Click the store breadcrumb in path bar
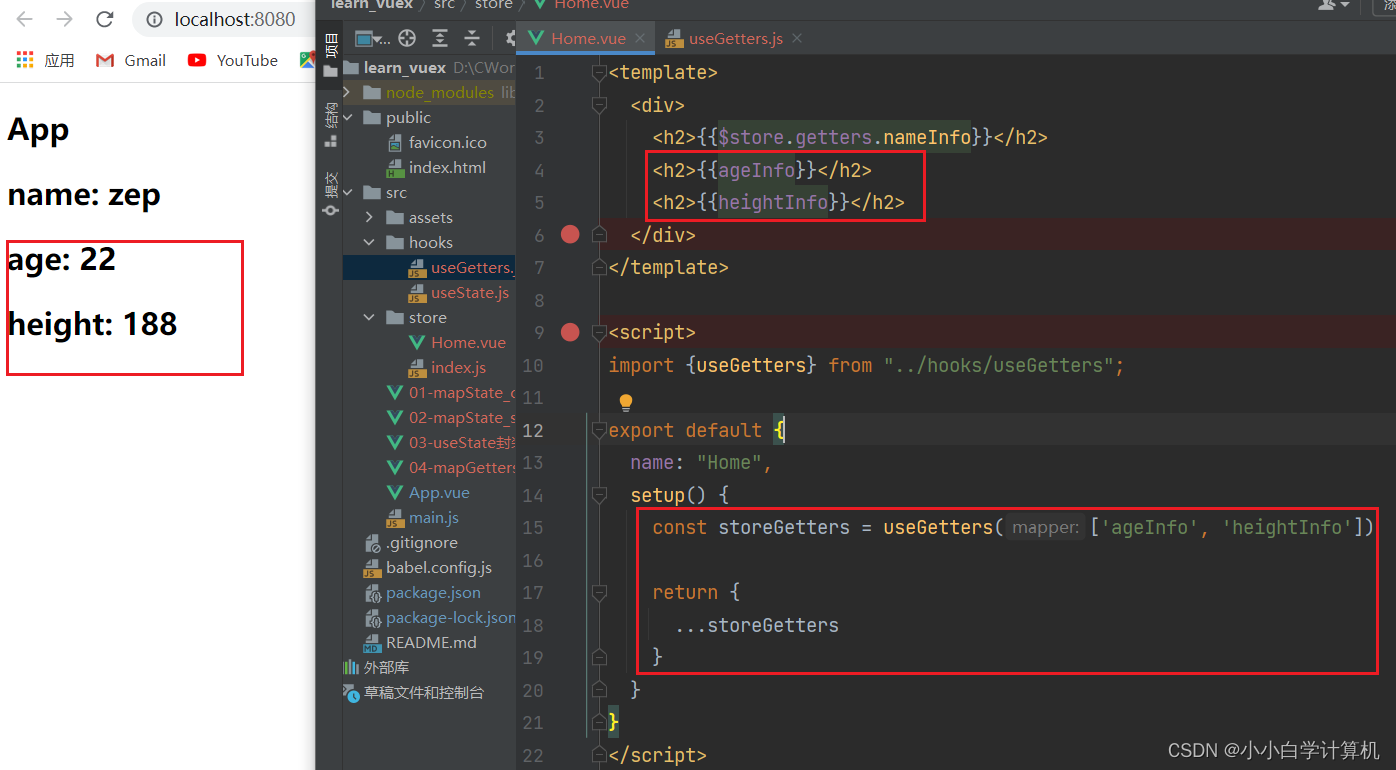1396x770 pixels. point(494,4)
